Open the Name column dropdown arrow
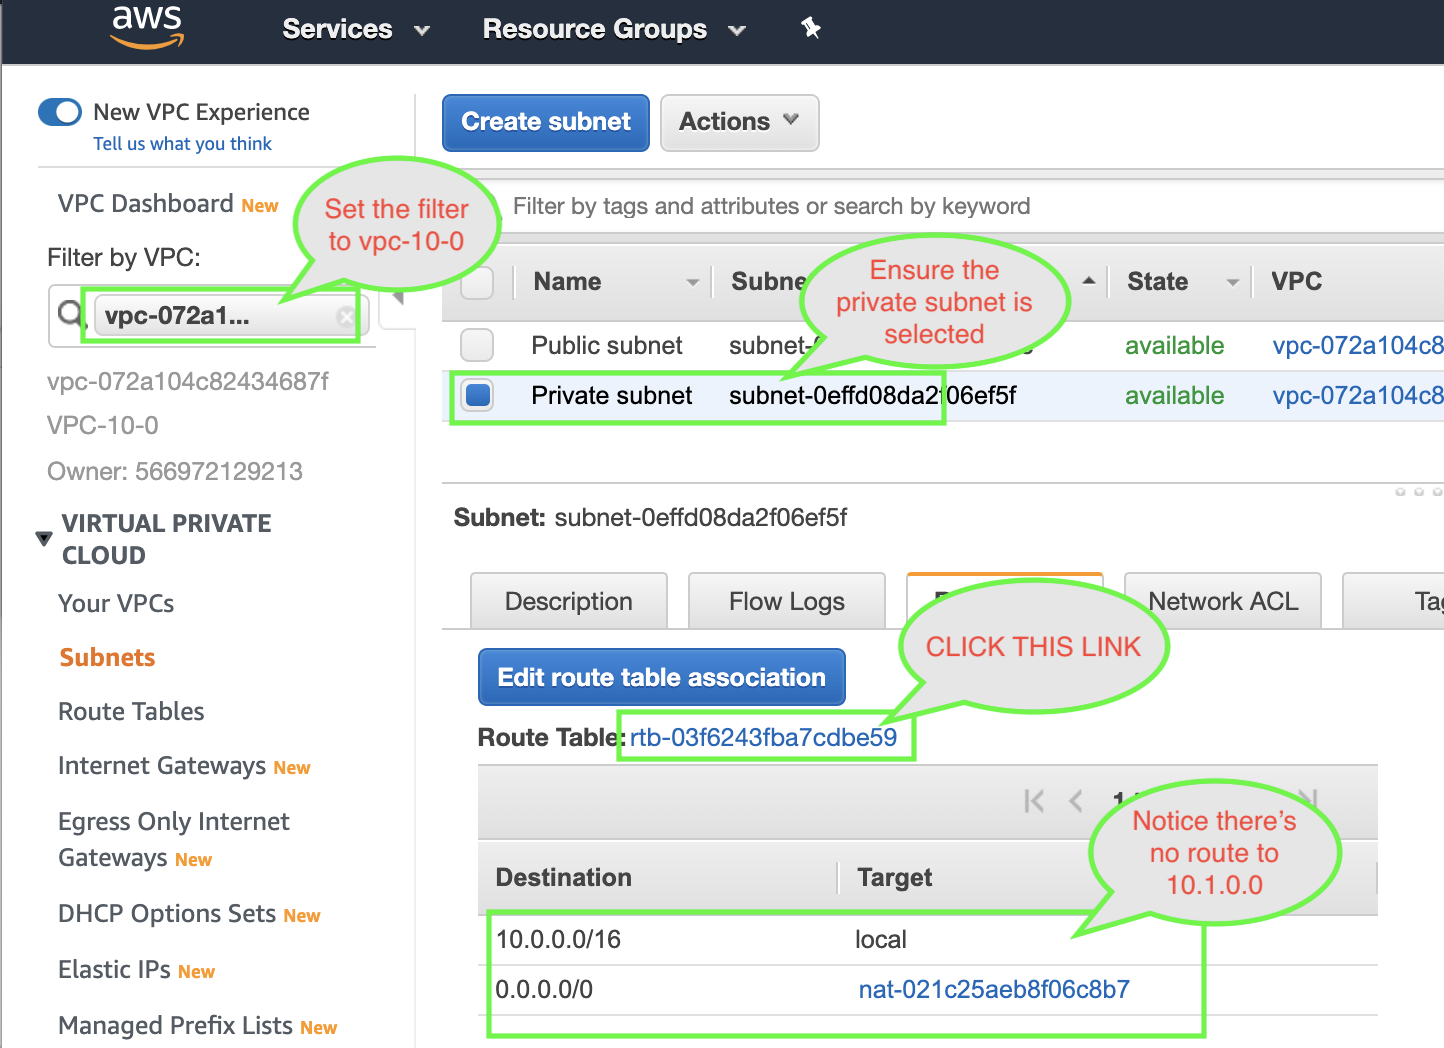The width and height of the screenshot is (1444, 1048). click(x=692, y=283)
